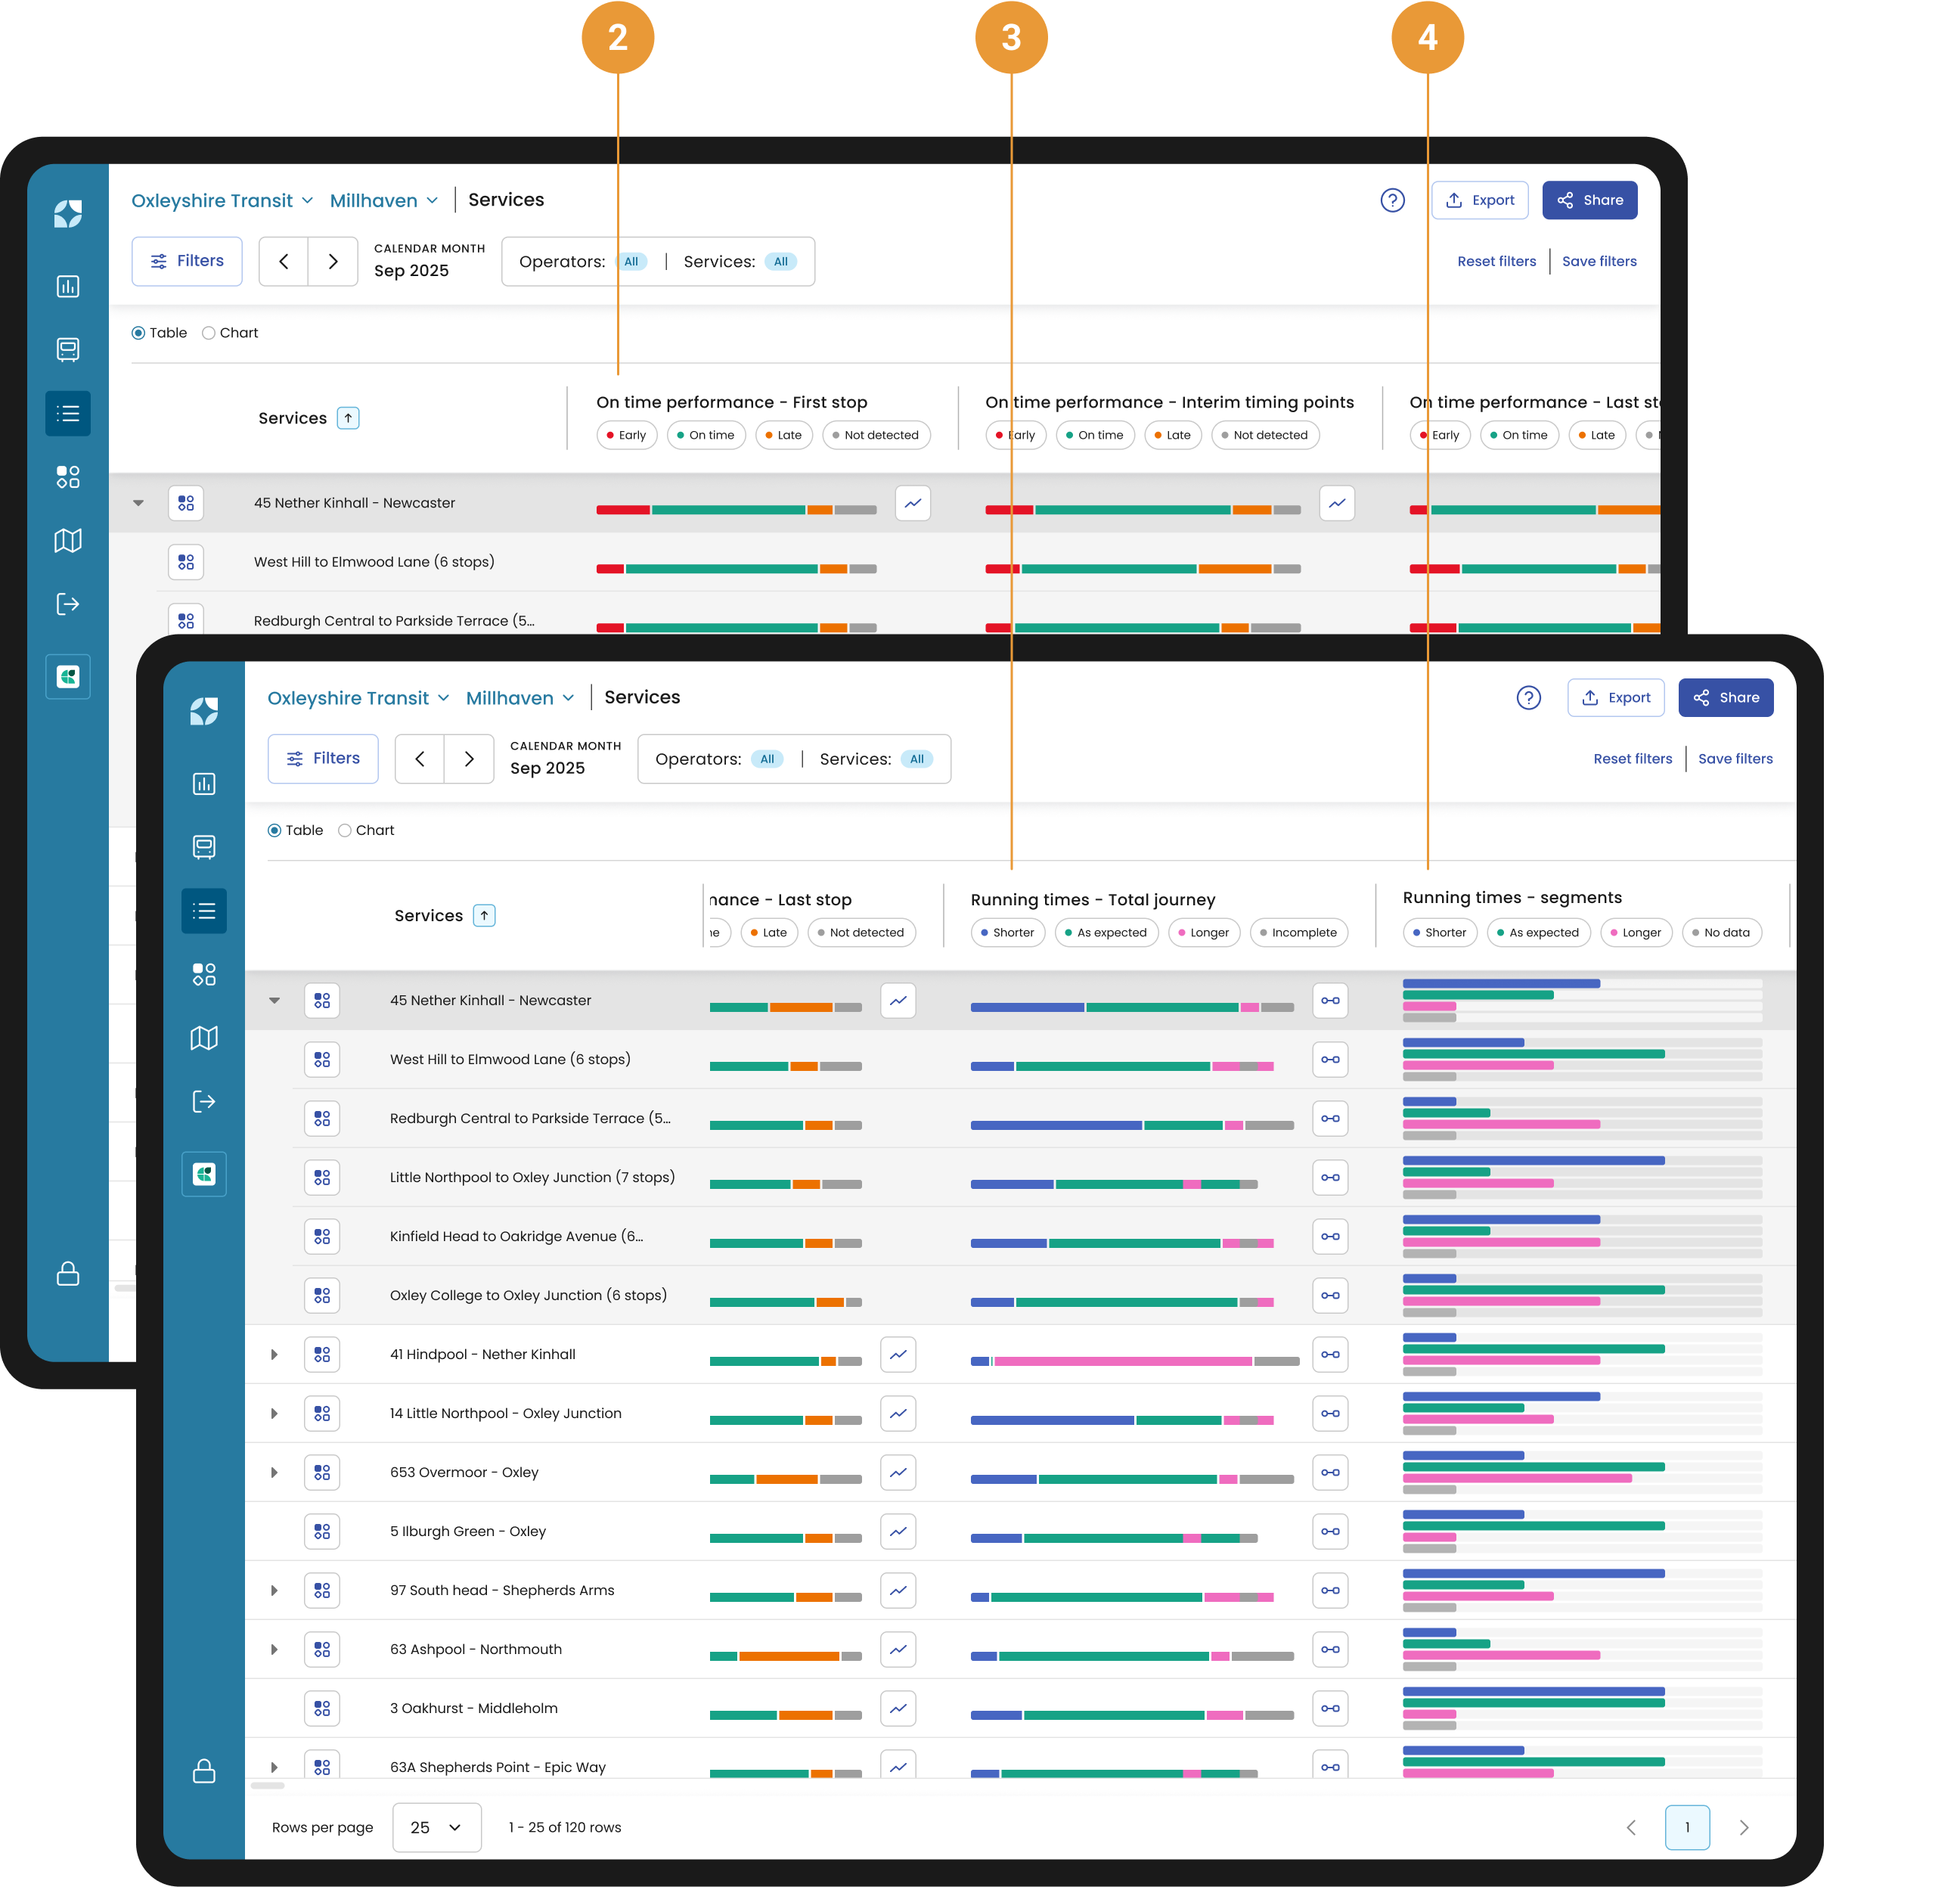This screenshot has height=1887, width=1960.
Task: Click Reset filters link in the front window
Action: coord(1632,759)
